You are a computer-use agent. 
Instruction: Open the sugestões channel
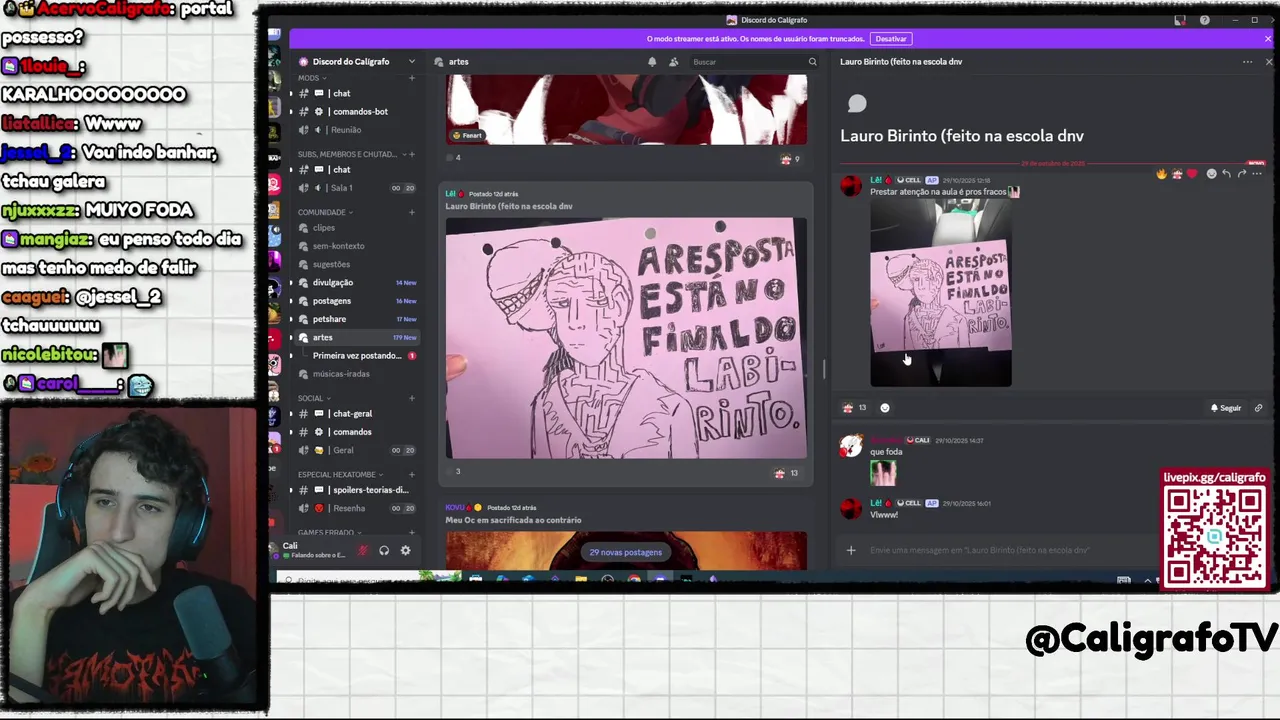(x=358, y=264)
